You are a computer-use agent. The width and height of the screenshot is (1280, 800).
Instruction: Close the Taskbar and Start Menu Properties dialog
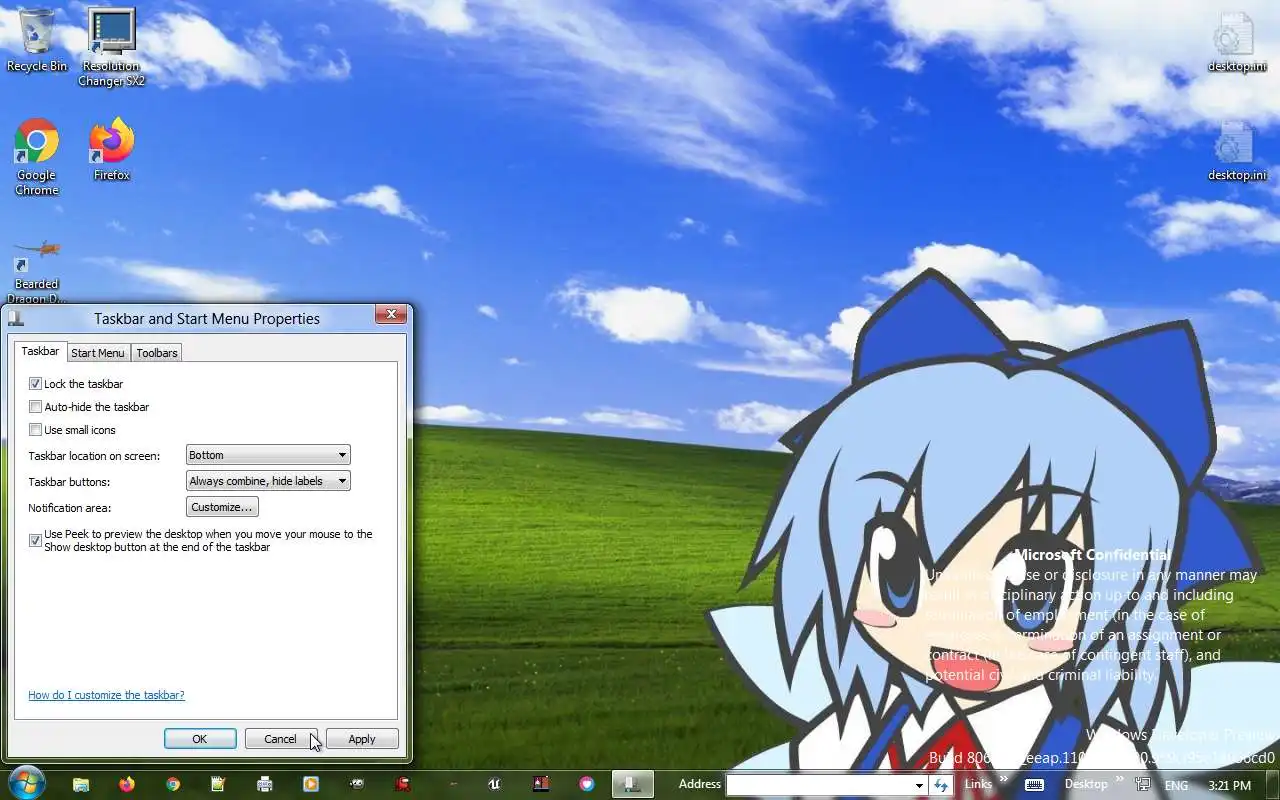coord(391,315)
